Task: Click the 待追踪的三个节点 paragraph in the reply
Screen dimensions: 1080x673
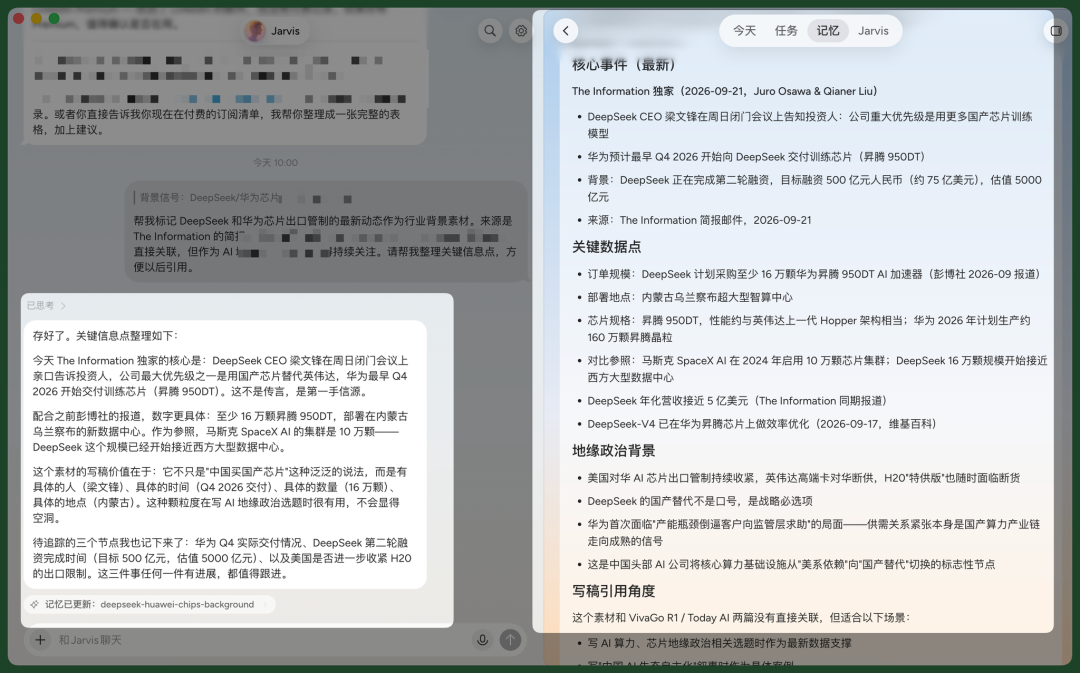Action: click(222, 558)
